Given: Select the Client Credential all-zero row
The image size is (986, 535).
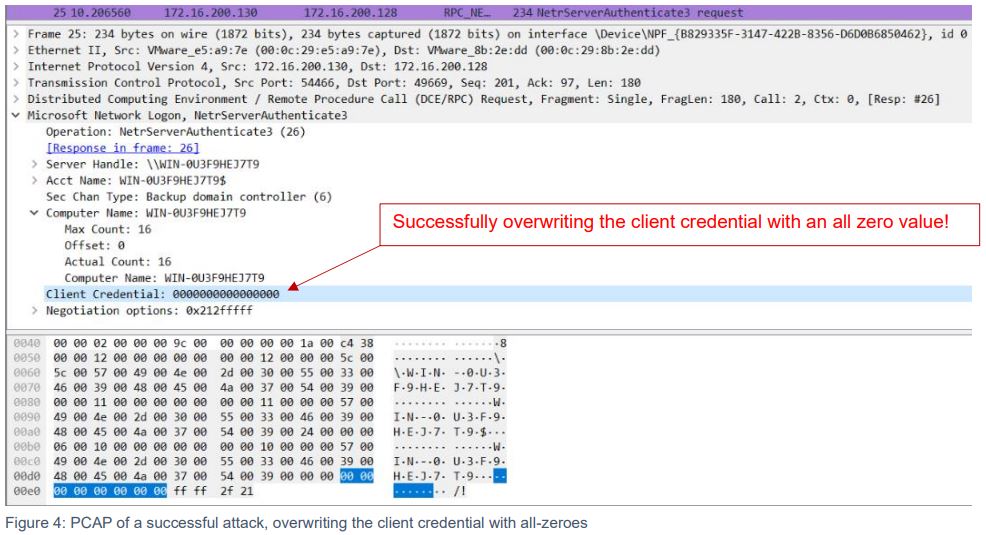Looking at the screenshot, I should pos(508,294).
